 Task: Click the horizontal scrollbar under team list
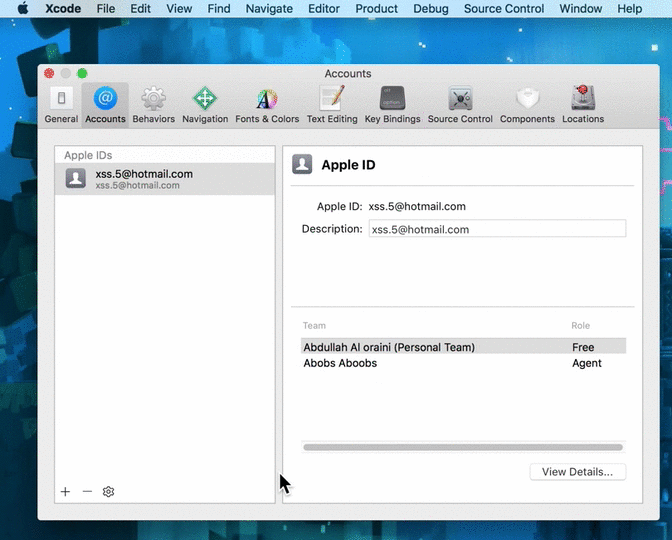462,447
